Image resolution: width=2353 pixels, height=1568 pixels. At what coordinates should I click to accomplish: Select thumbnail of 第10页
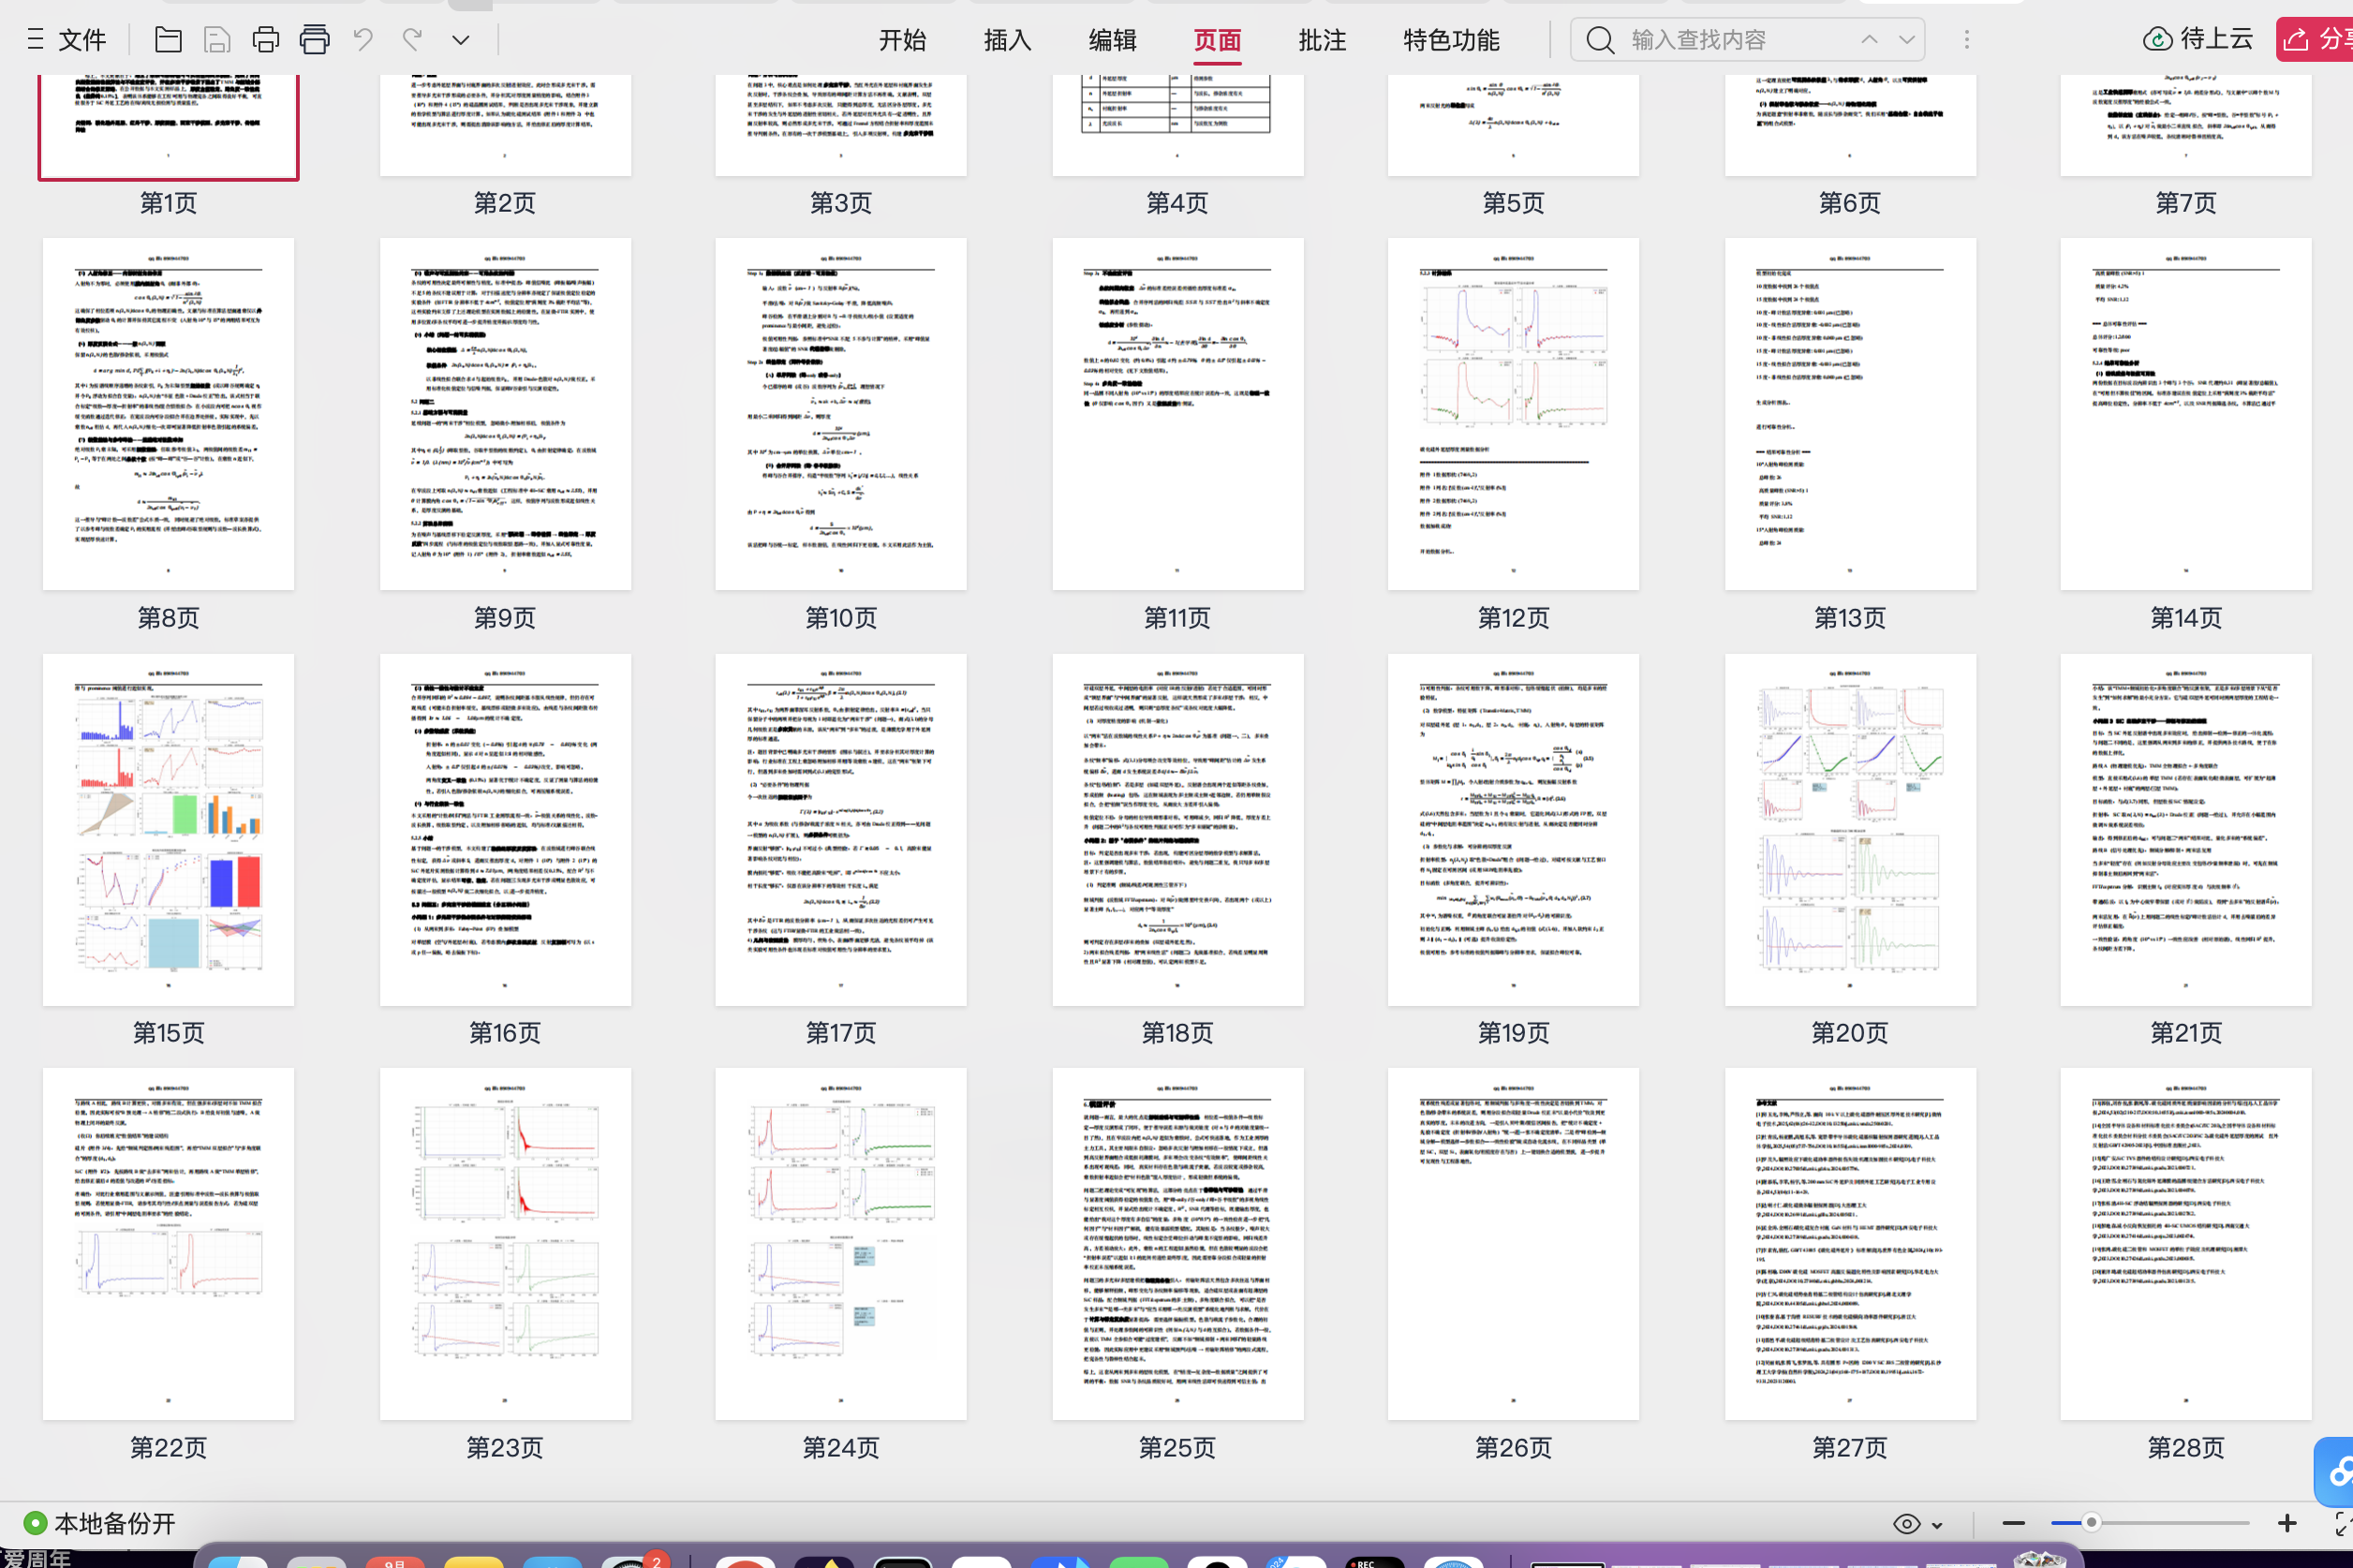(841, 413)
